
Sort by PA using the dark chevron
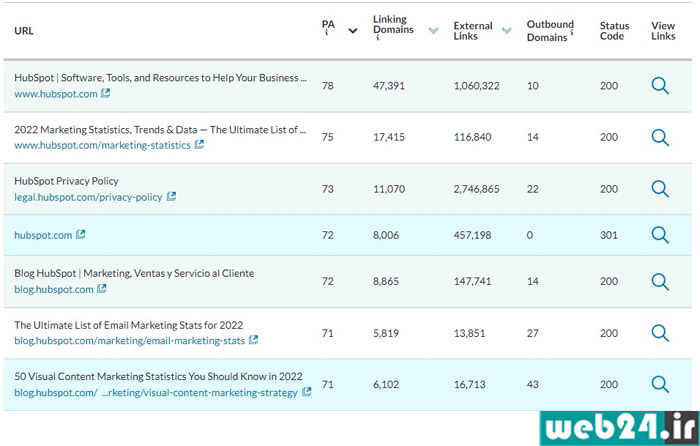(353, 31)
